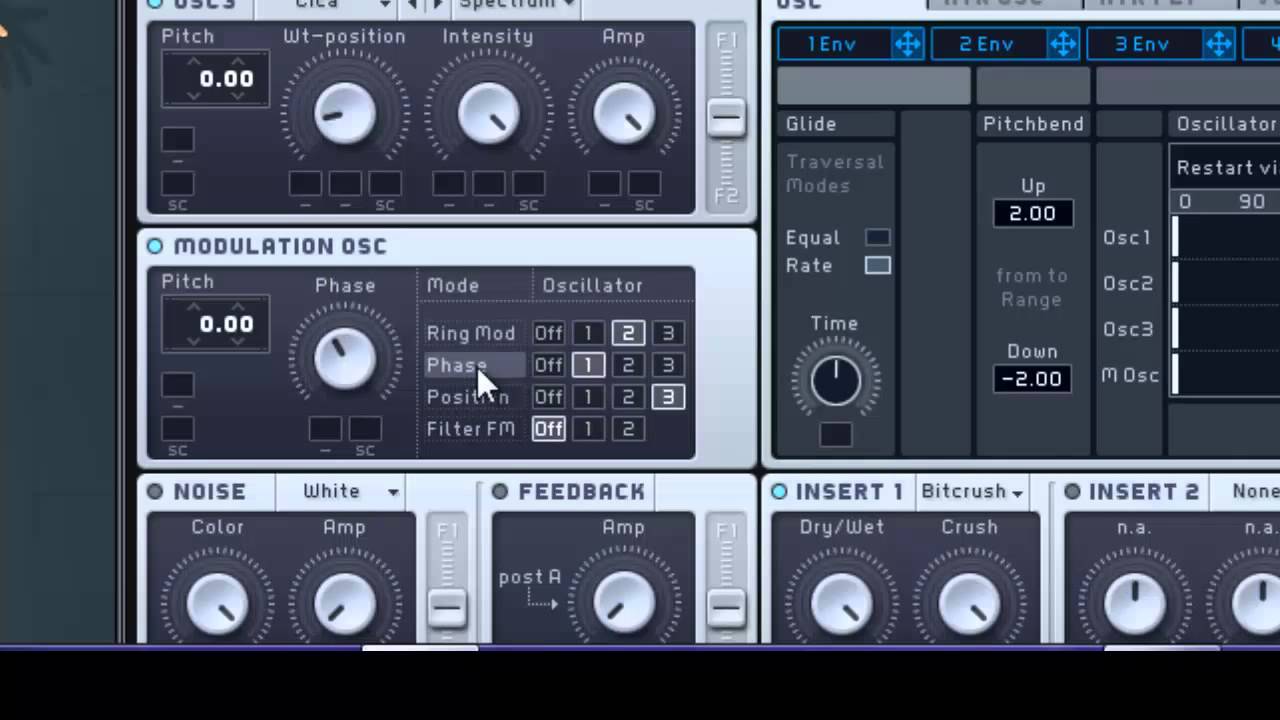The height and width of the screenshot is (720, 1280).
Task: Set Position modulation oscillator to 2
Action: (628, 397)
